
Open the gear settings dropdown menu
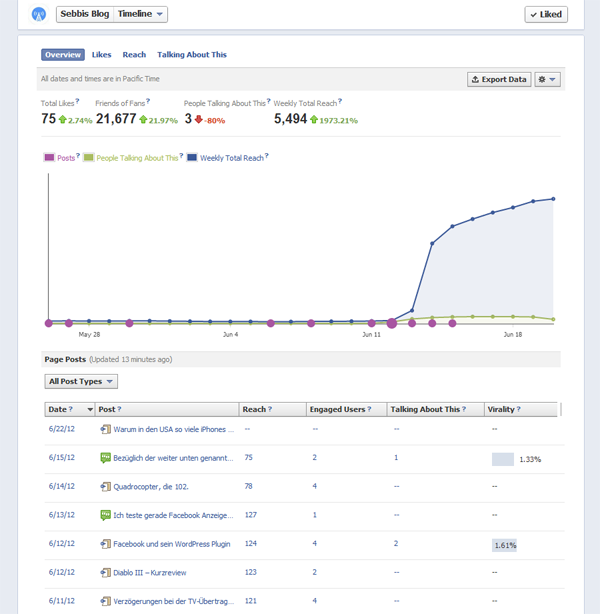click(547, 79)
